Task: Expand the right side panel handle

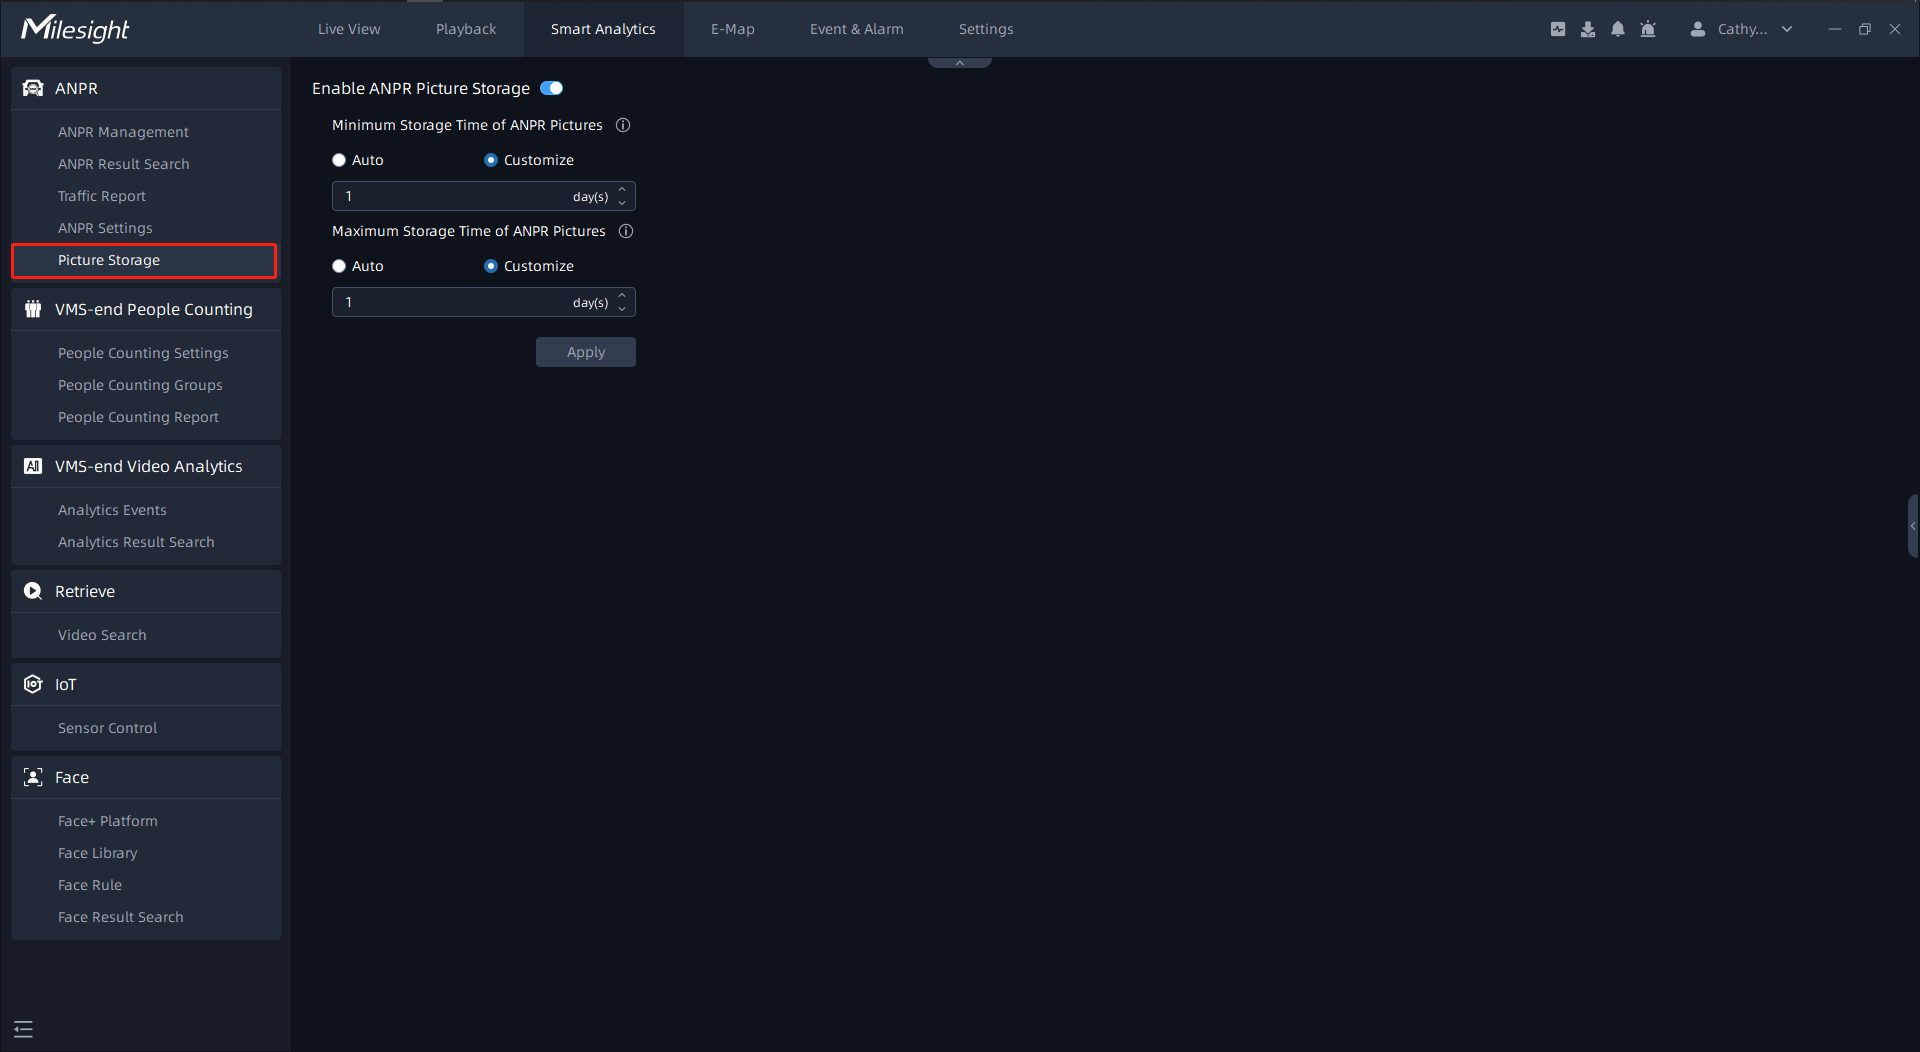Action: click(x=1913, y=526)
